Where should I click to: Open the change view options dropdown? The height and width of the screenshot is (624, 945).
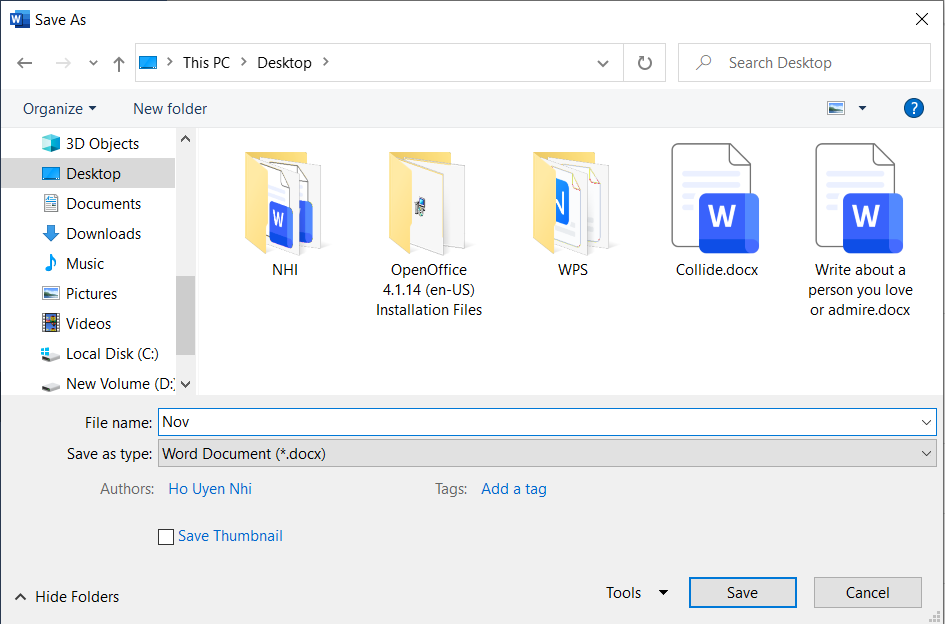tap(861, 107)
